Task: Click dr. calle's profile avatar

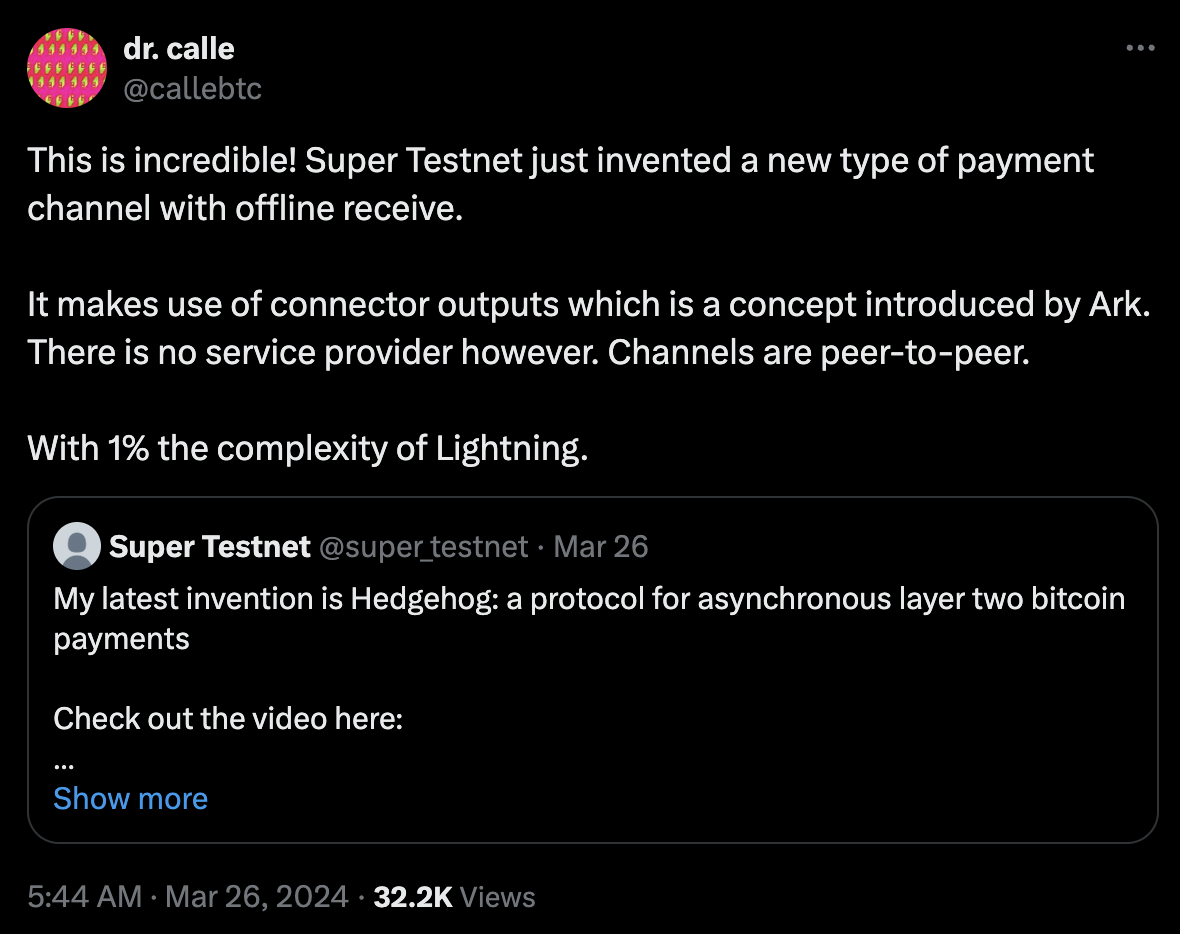Action: (x=66, y=68)
